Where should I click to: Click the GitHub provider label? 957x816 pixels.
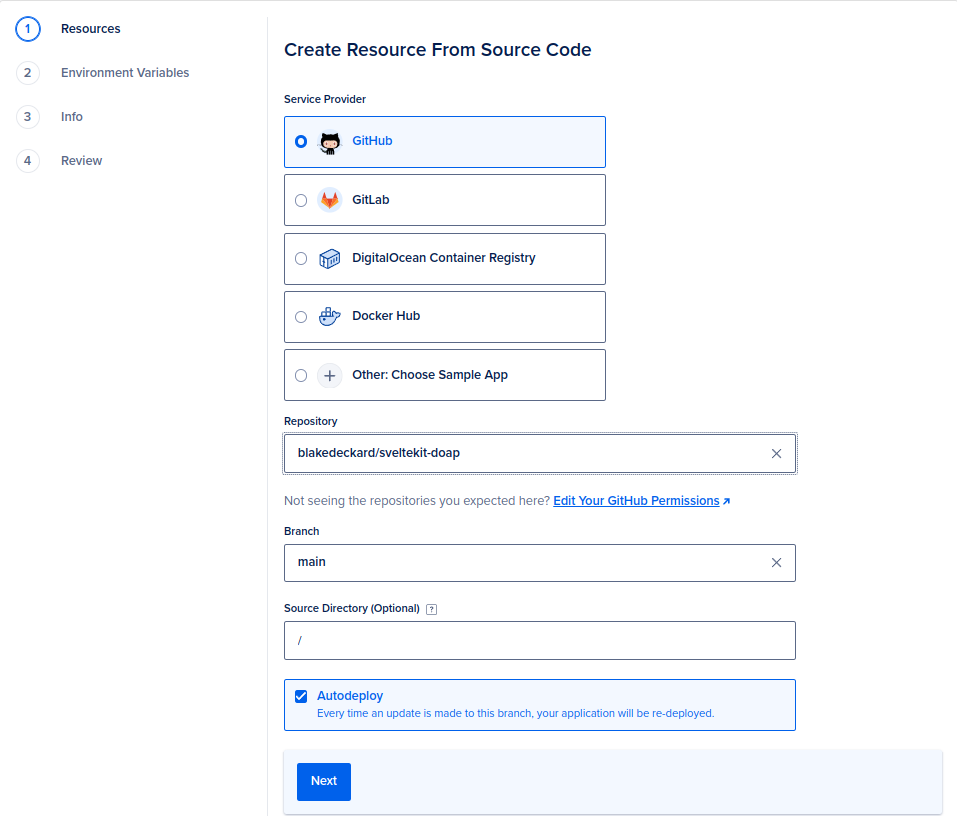[372, 141]
